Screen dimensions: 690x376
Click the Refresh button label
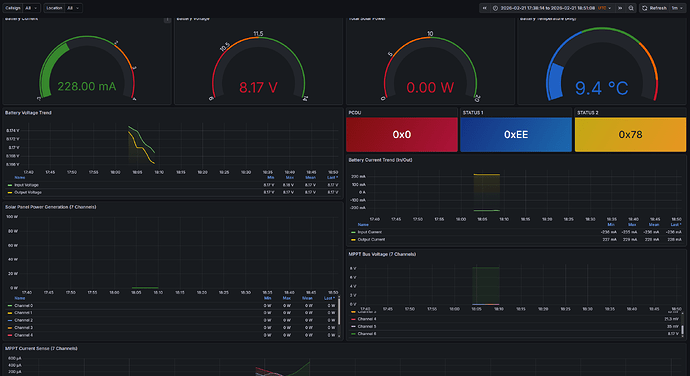(x=658, y=8)
